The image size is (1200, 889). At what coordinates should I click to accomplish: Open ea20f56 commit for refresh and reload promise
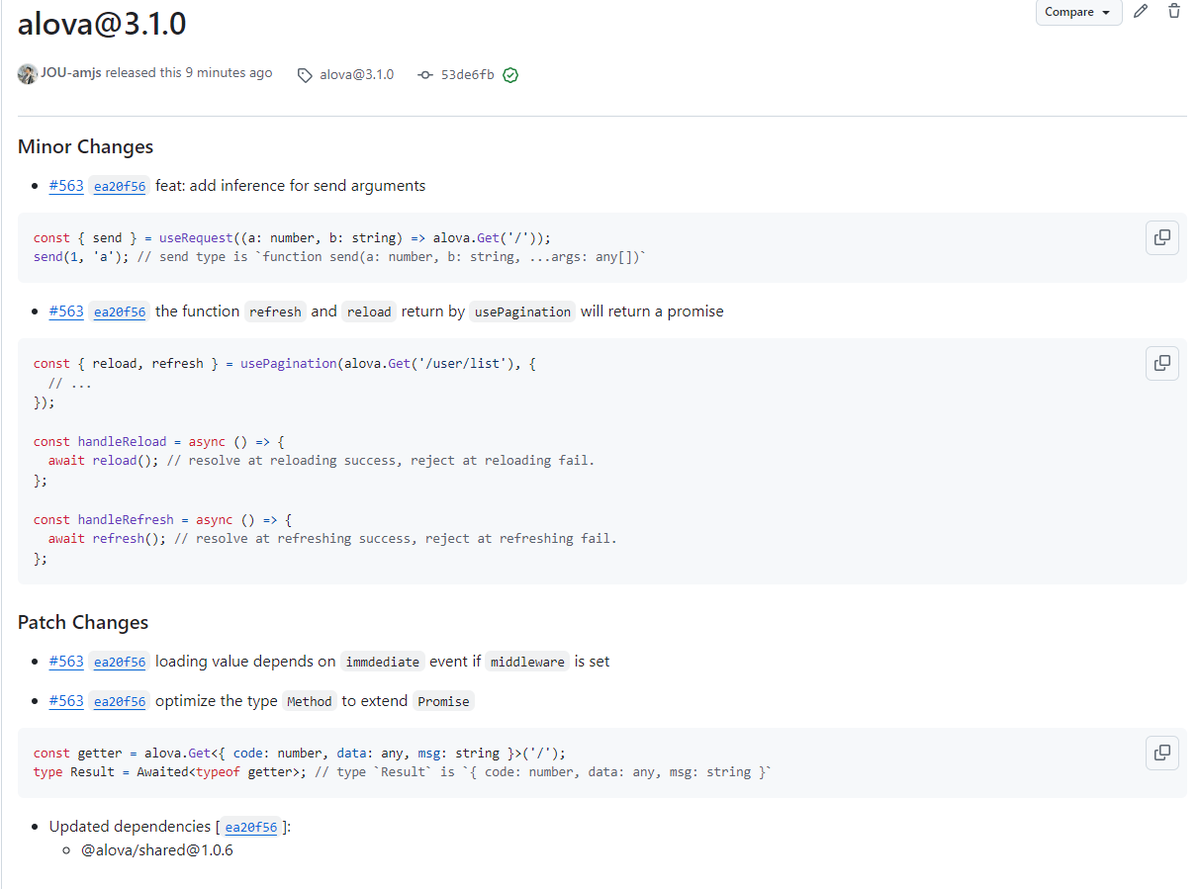click(x=120, y=312)
